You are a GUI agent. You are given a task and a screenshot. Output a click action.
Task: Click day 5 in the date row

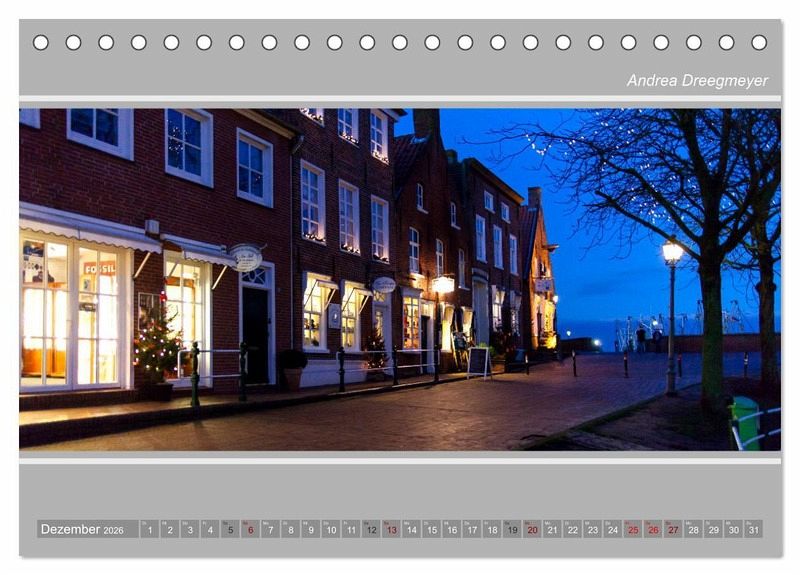(x=230, y=529)
